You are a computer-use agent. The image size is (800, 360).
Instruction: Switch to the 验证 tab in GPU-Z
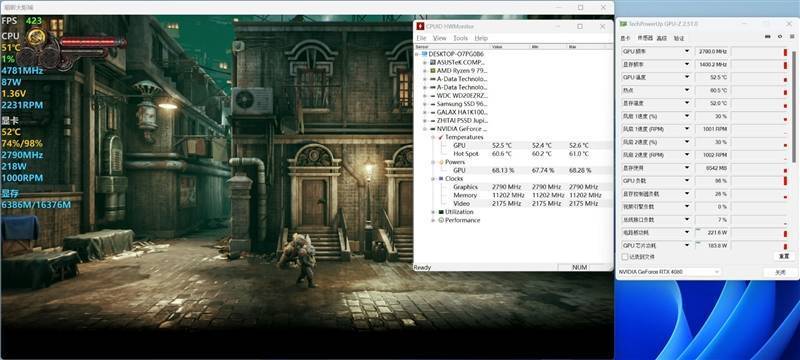pyautogui.click(x=679, y=38)
